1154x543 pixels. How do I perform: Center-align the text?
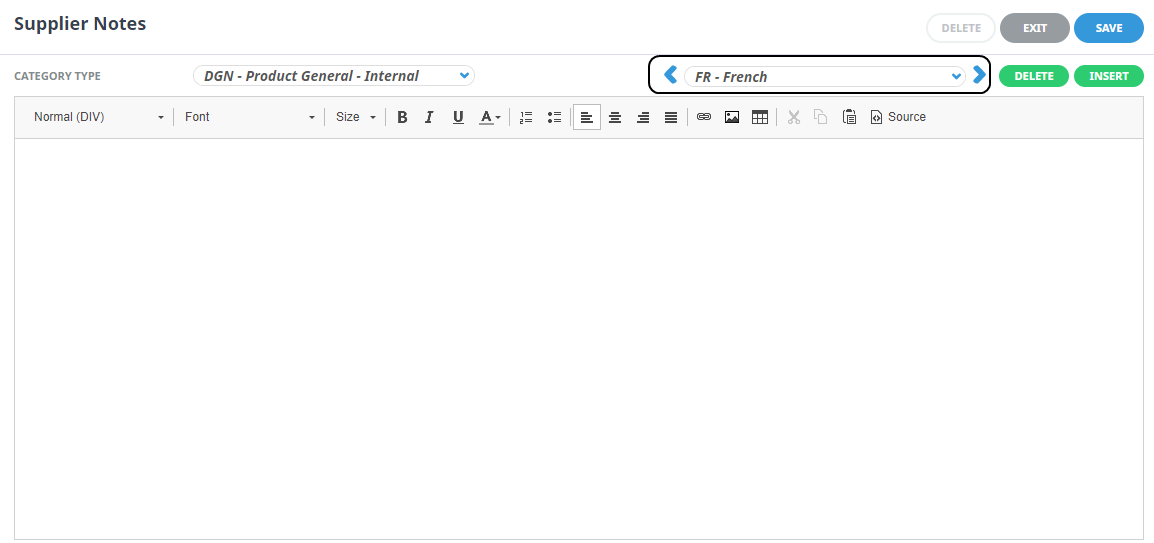(x=615, y=117)
